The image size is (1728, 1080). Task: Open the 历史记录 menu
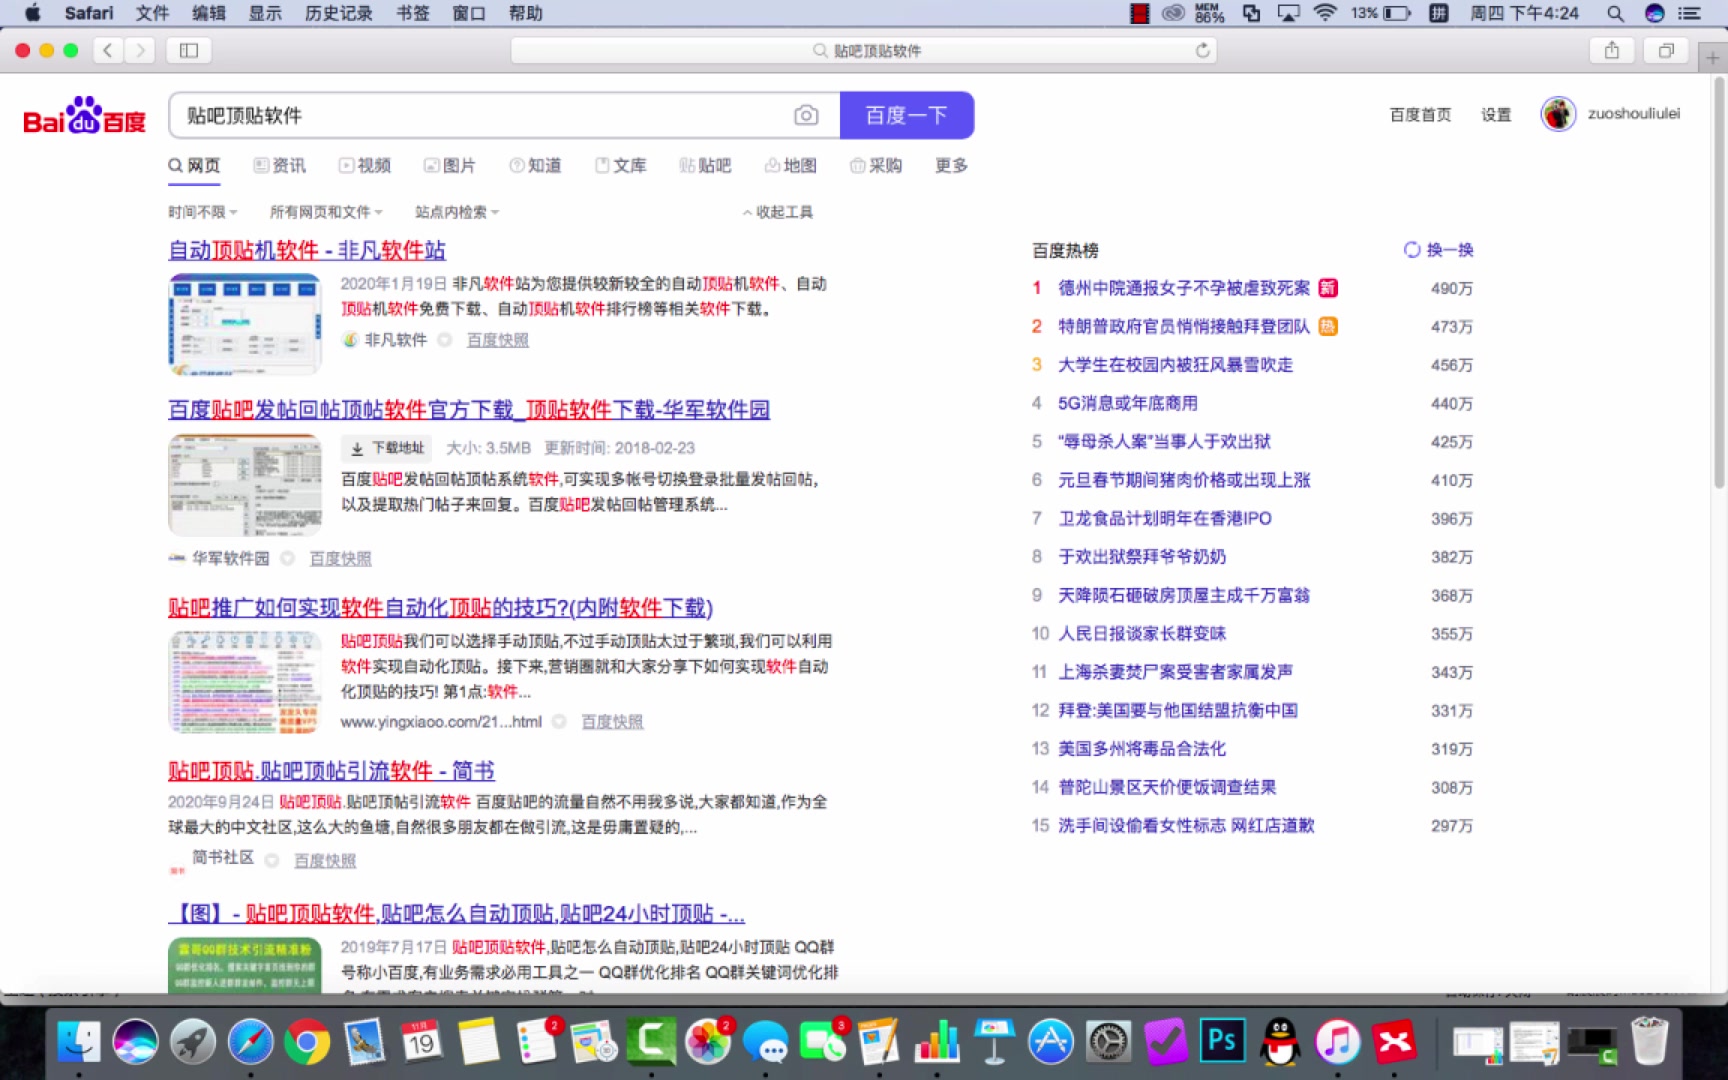point(338,13)
